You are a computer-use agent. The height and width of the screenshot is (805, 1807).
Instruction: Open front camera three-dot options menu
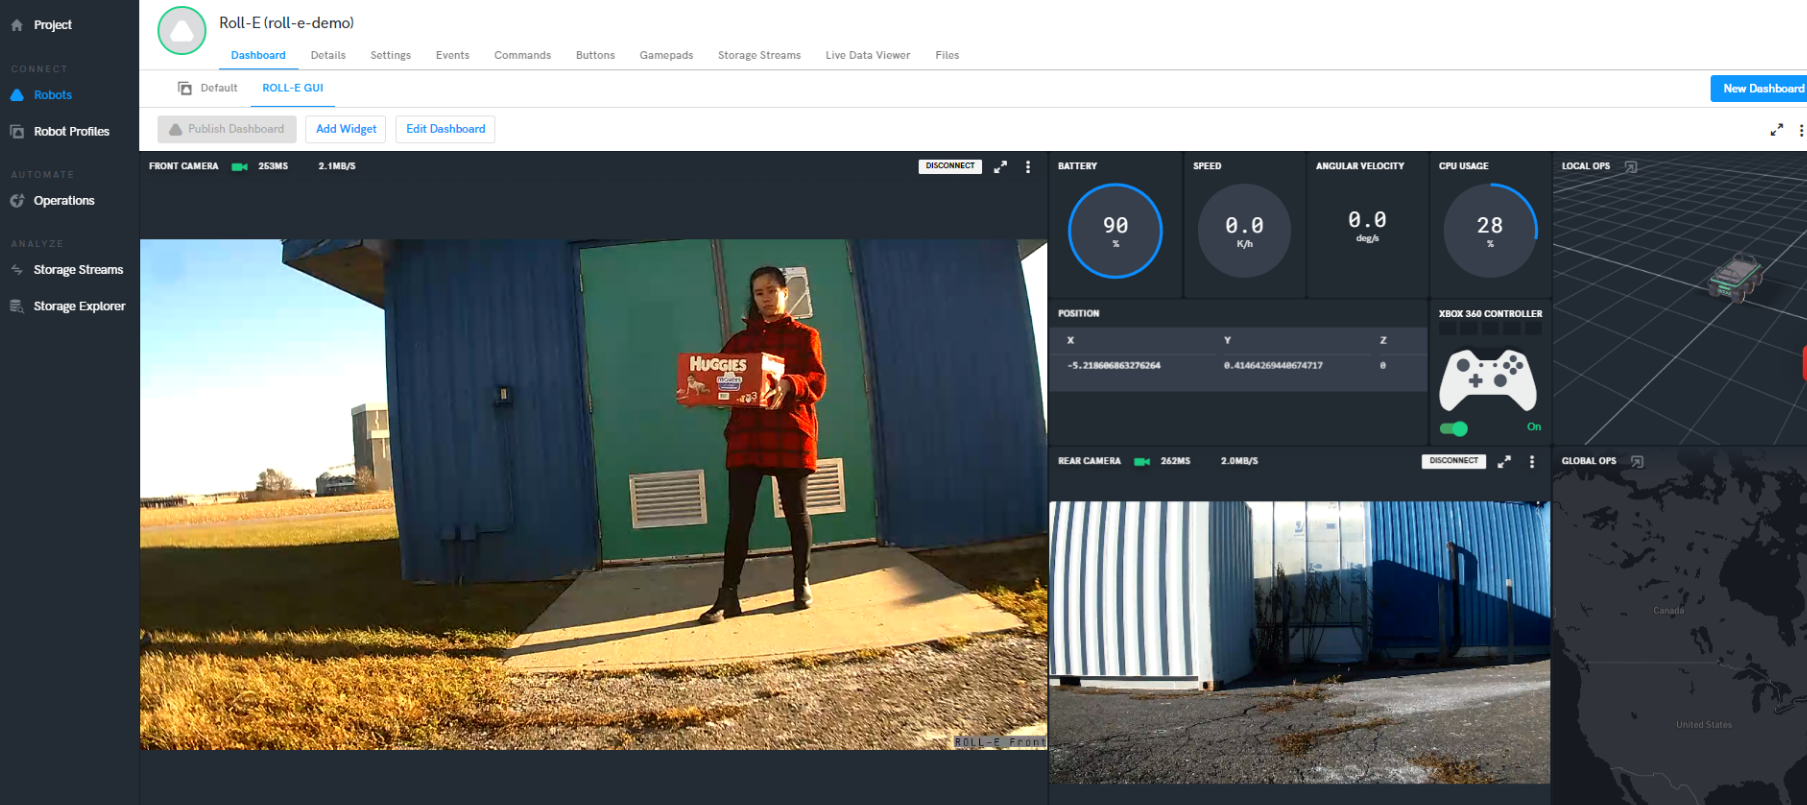coord(1028,167)
